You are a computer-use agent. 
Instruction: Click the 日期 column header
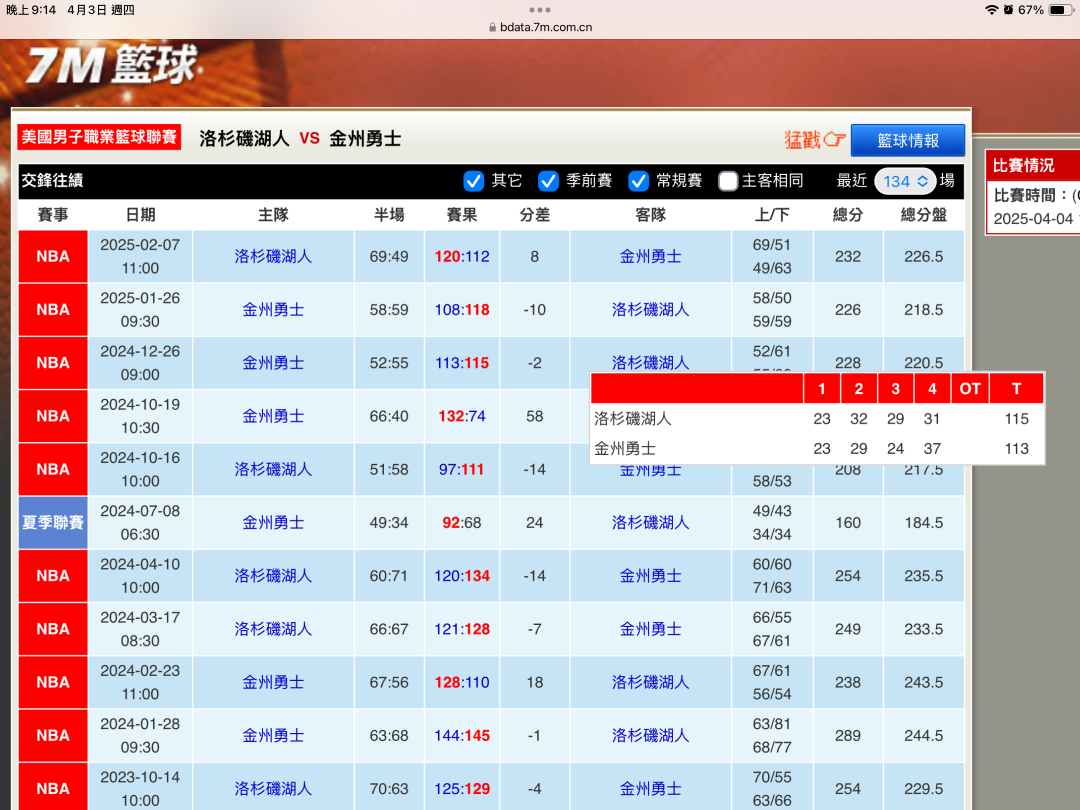[141, 215]
